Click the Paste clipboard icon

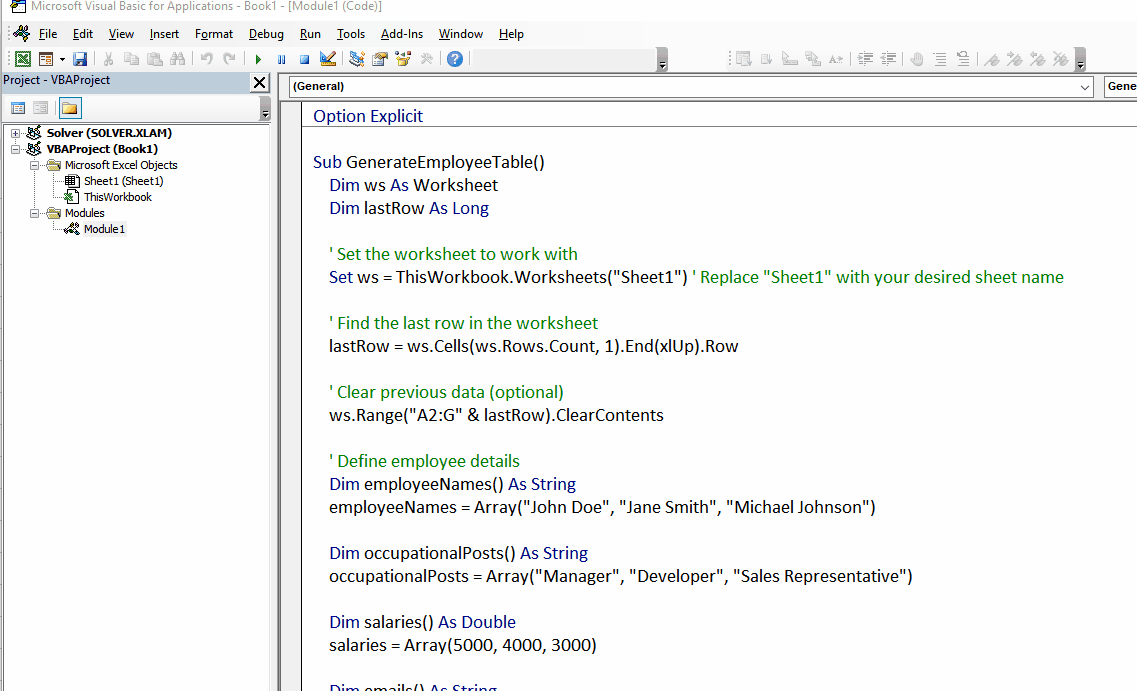tap(154, 59)
